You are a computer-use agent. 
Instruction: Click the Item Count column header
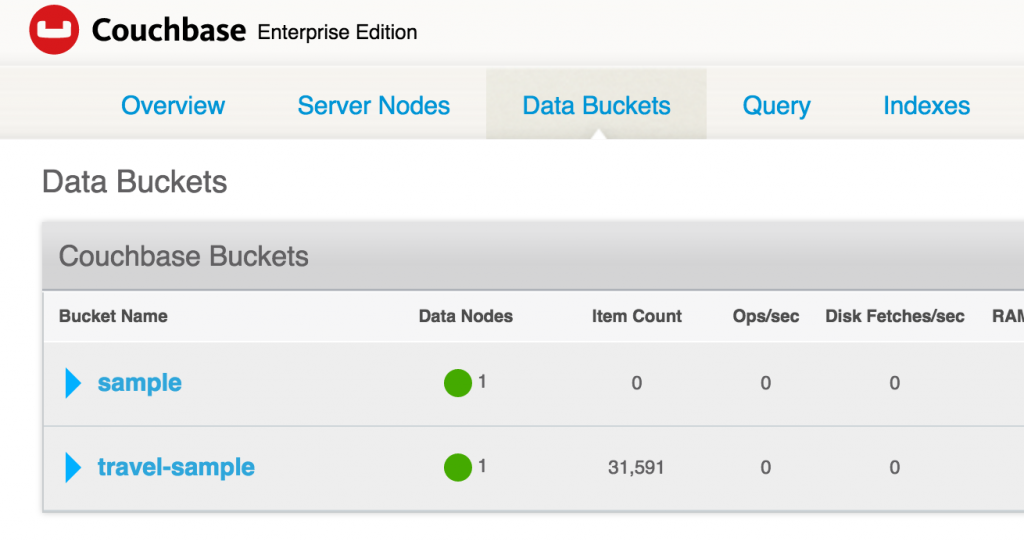(637, 316)
